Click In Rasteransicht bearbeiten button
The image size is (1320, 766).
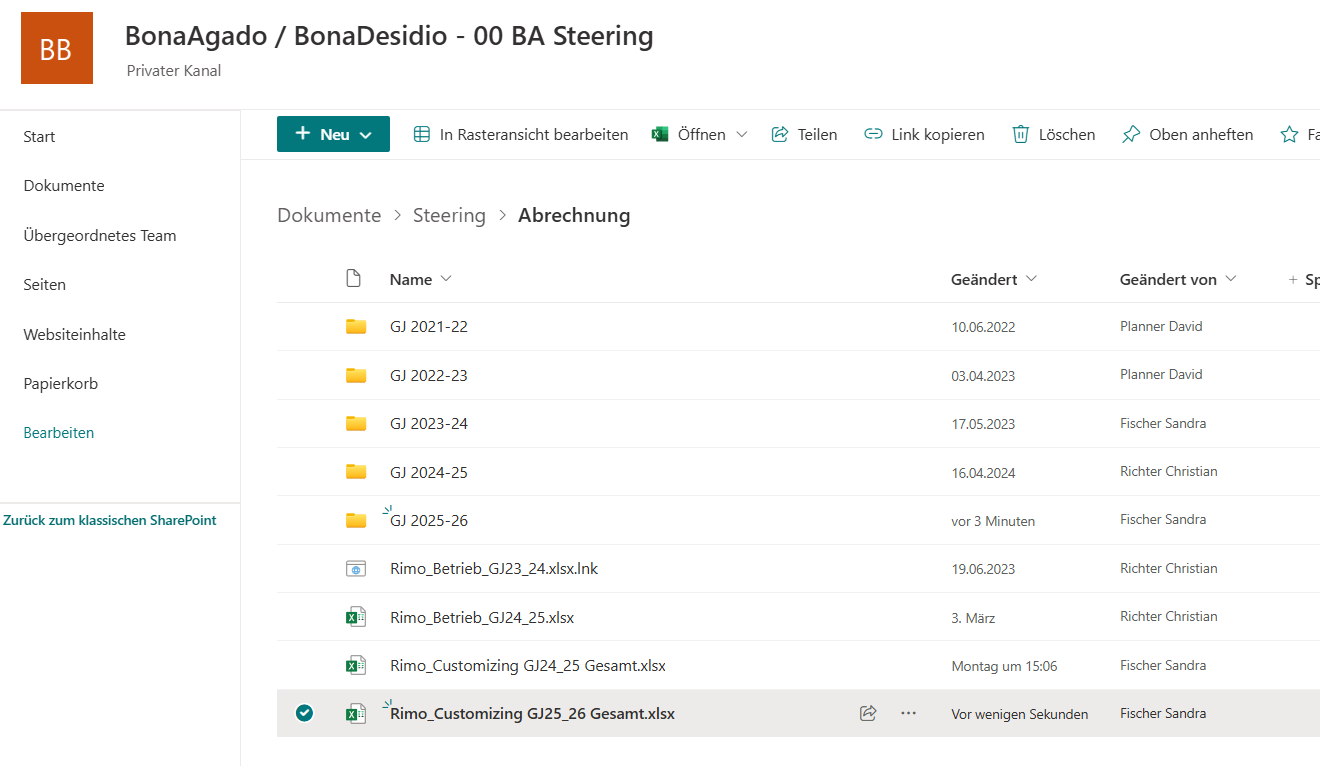521,134
